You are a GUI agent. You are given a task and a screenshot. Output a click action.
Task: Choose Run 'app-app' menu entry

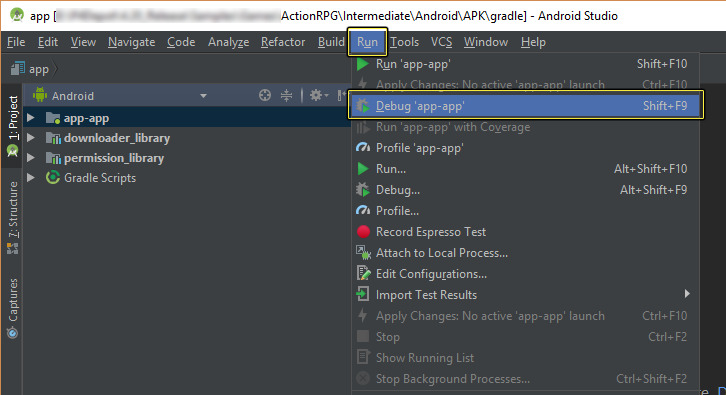coord(525,64)
